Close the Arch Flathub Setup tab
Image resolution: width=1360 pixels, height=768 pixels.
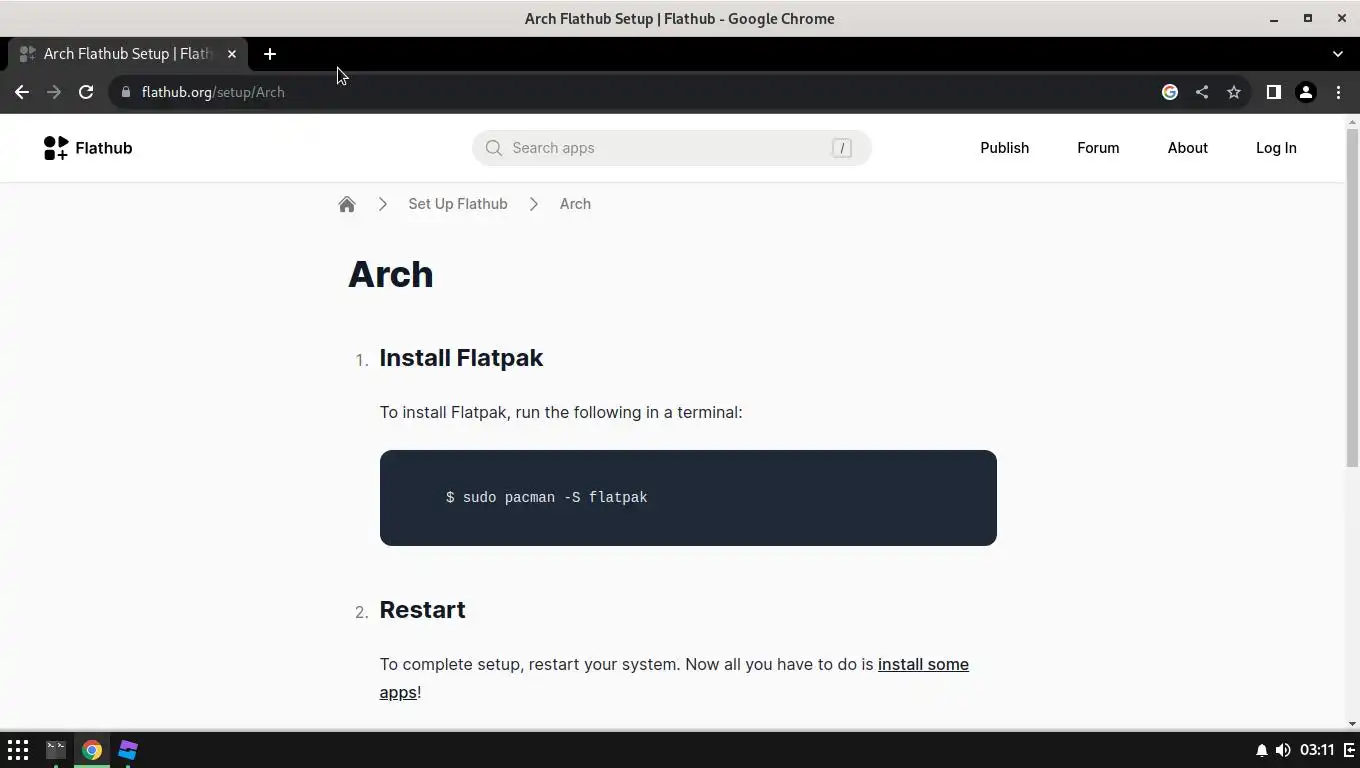tap(232, 54)
